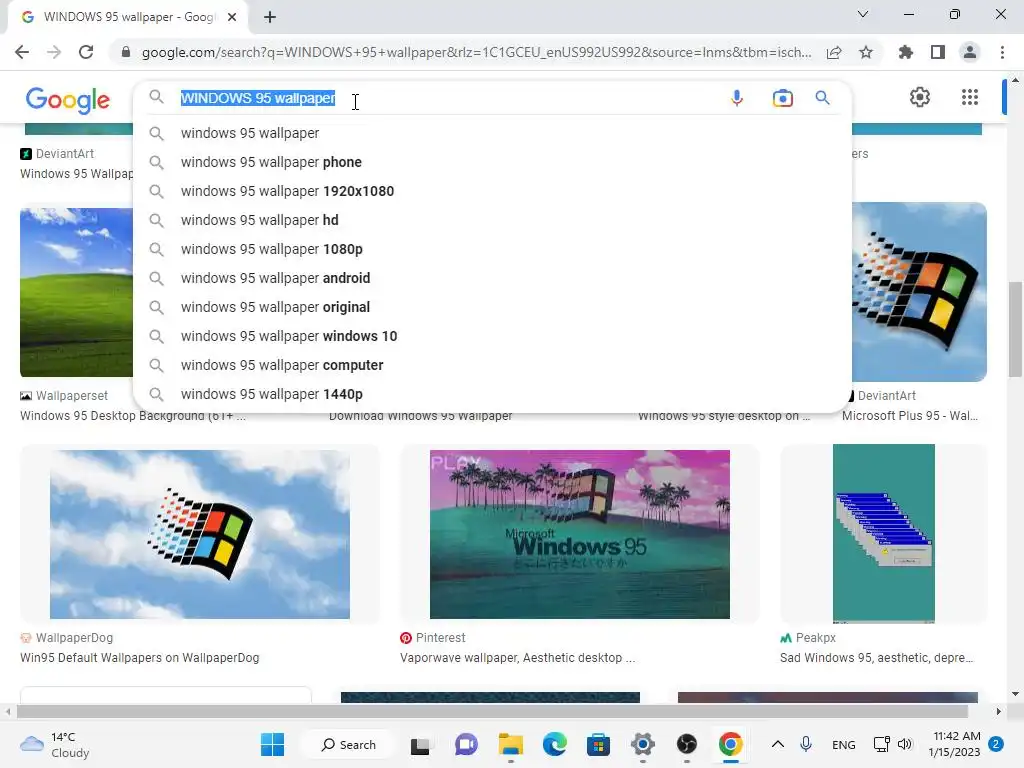Click the browser back arrow
This screenshot has width=1024, height=768.
22,52
